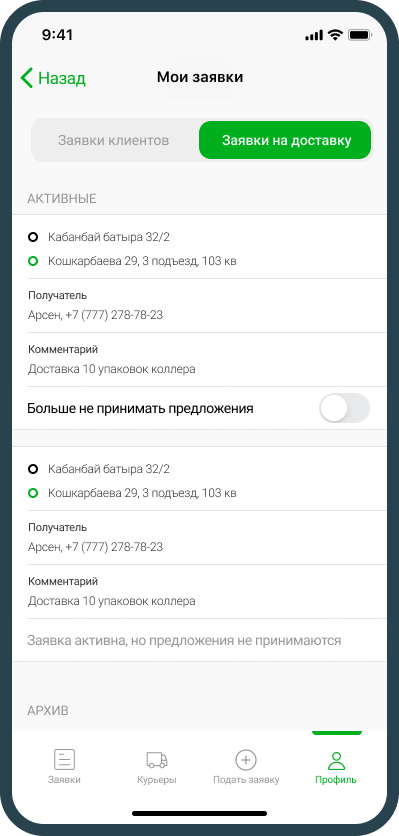Screen dimensions: 399x836
Task: Tap black origin circle in first request
Action: [33, 237]
